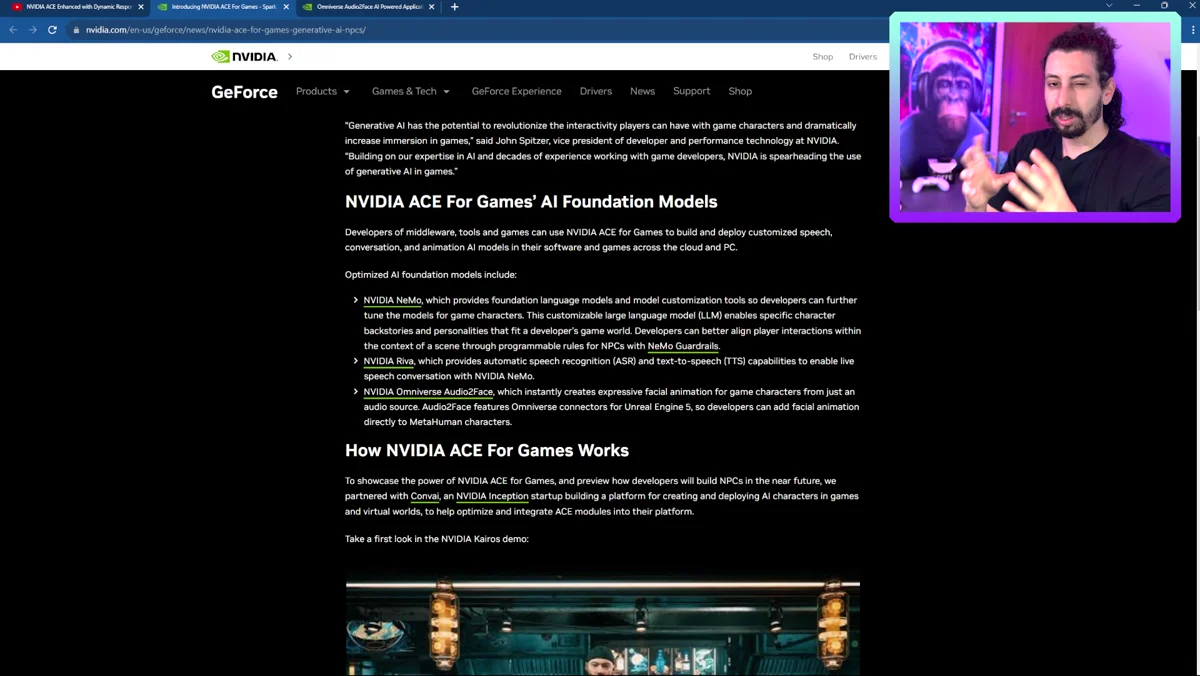The image size is (1200, 676).
Task: Click the browser forward arrow
Action: [x=33, y=30]
